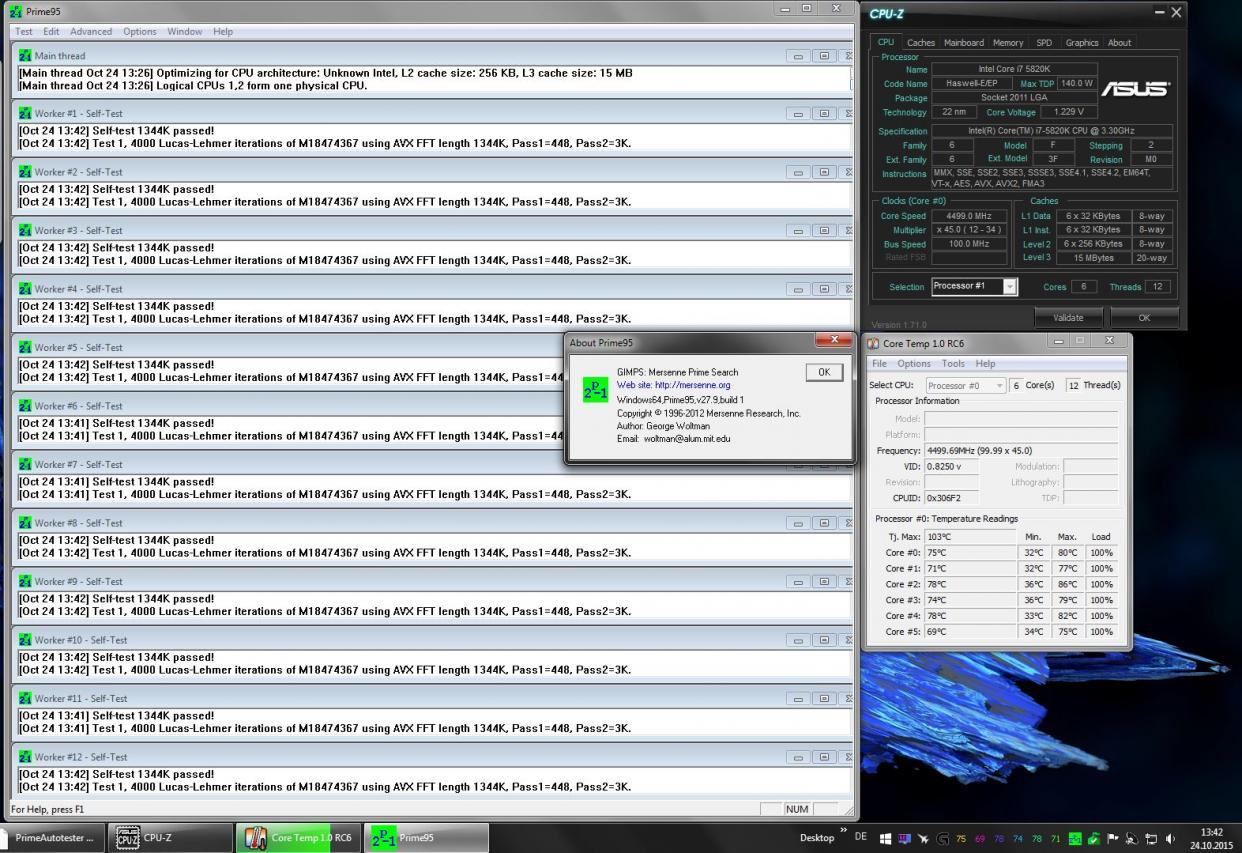Click the Windows logo icon in the tray
Viewport: 1242px width, 853px height.
pyautogui.click(x=886, y=839)
